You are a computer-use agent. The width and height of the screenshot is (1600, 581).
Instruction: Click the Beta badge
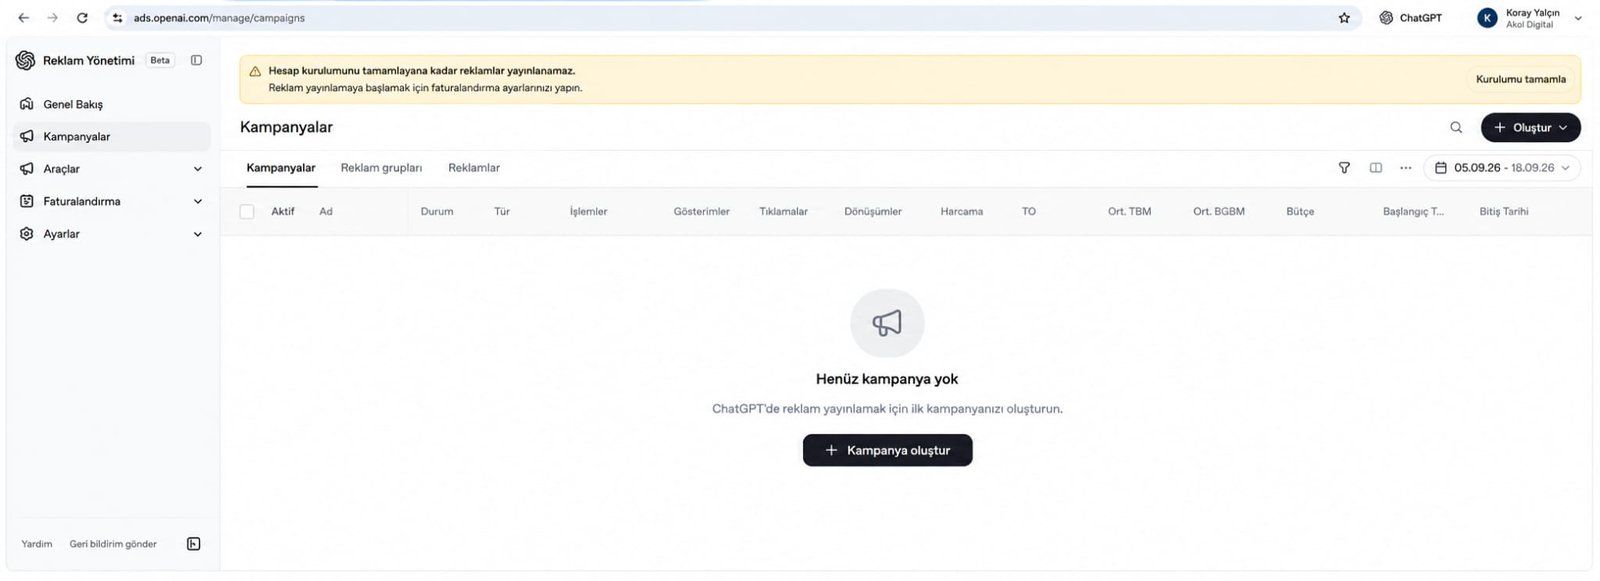click(x=160, y=60)
